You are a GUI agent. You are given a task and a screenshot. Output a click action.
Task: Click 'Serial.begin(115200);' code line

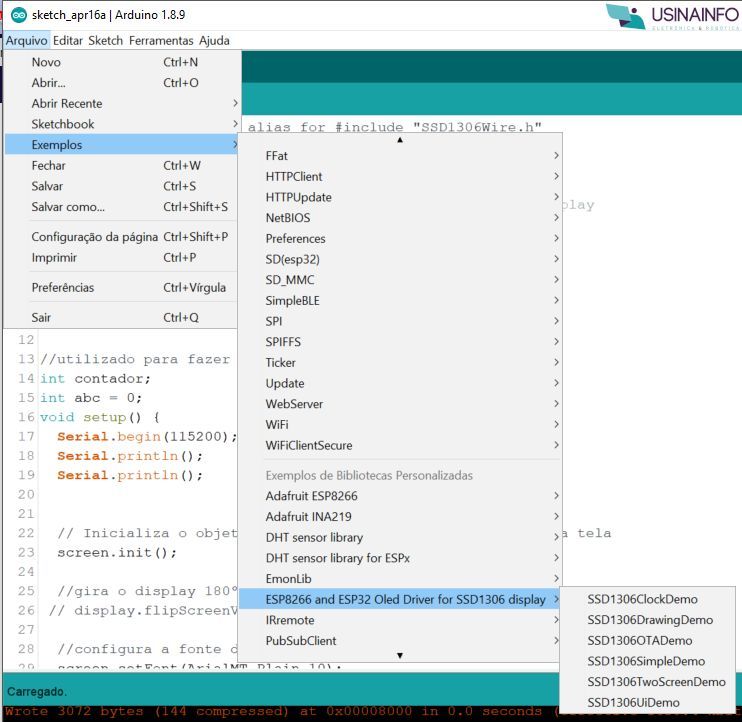click(147, 437)
